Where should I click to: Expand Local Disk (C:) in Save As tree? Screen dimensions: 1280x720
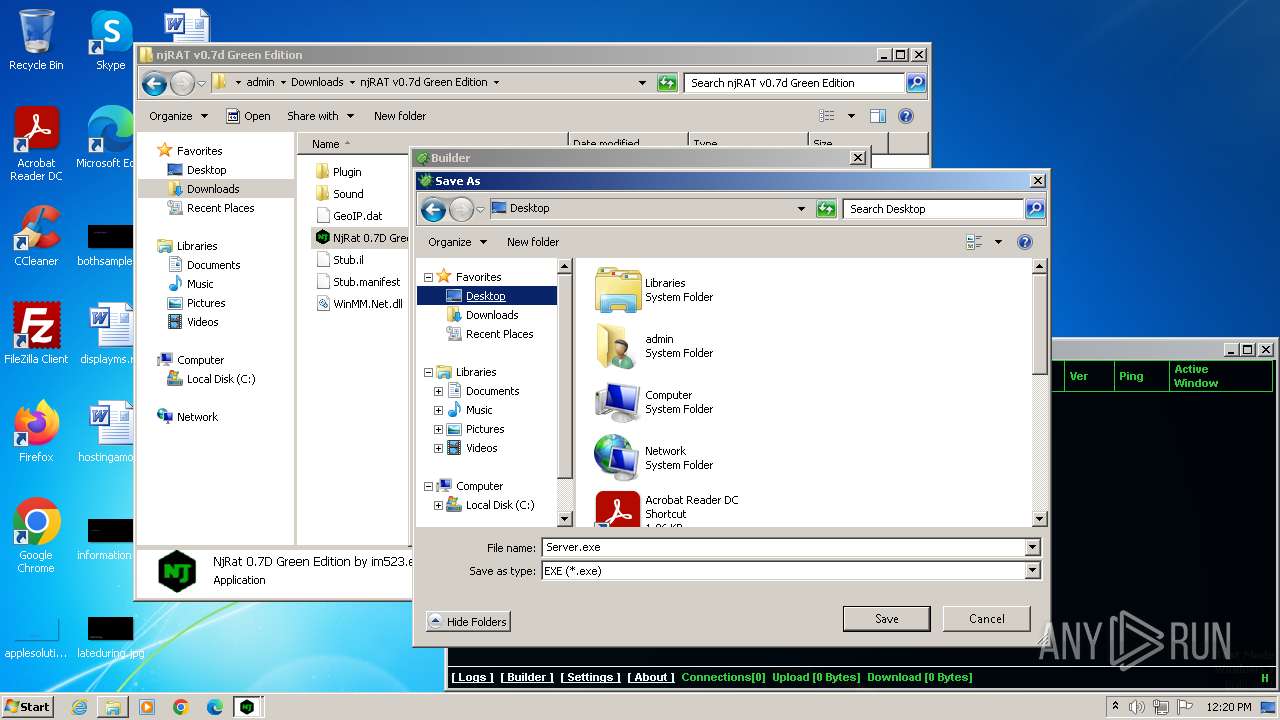pyautogui.click(x=438, y=505)
